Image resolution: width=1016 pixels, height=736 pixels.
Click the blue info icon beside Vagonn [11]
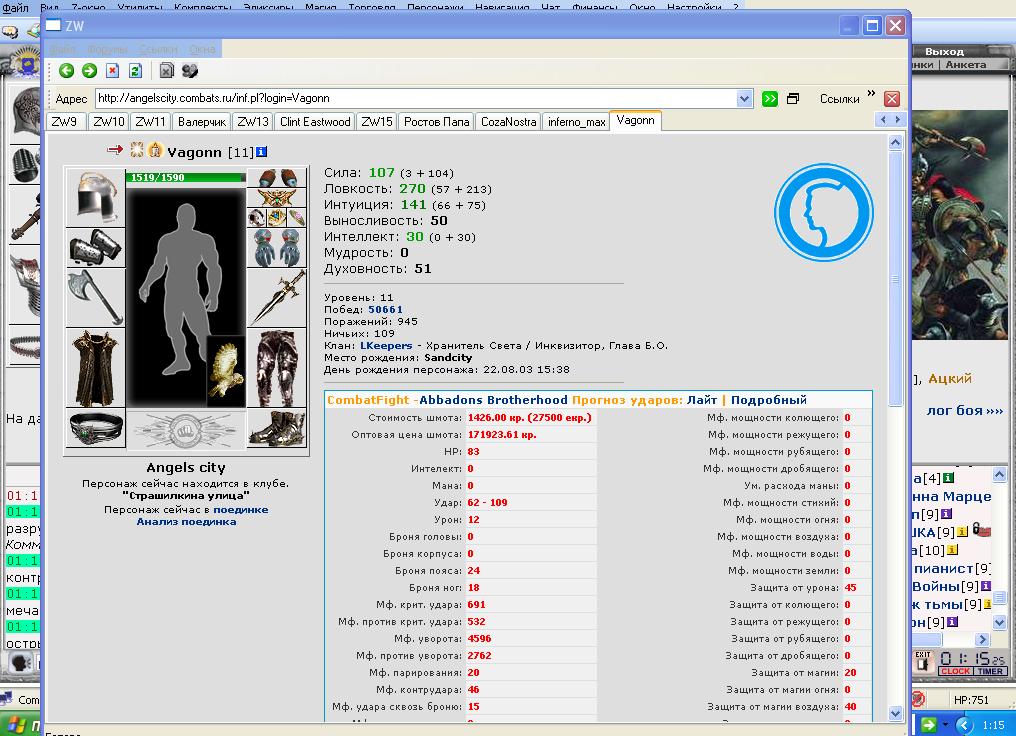261,152
